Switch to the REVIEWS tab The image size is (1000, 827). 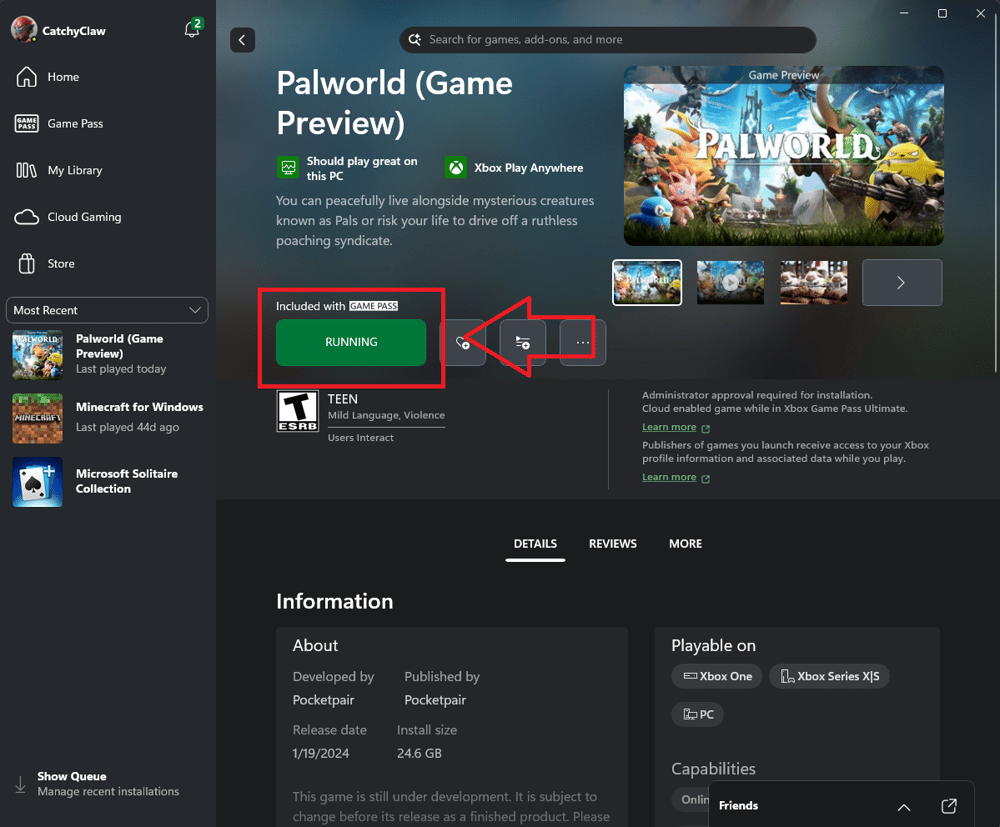pos(612,544)
